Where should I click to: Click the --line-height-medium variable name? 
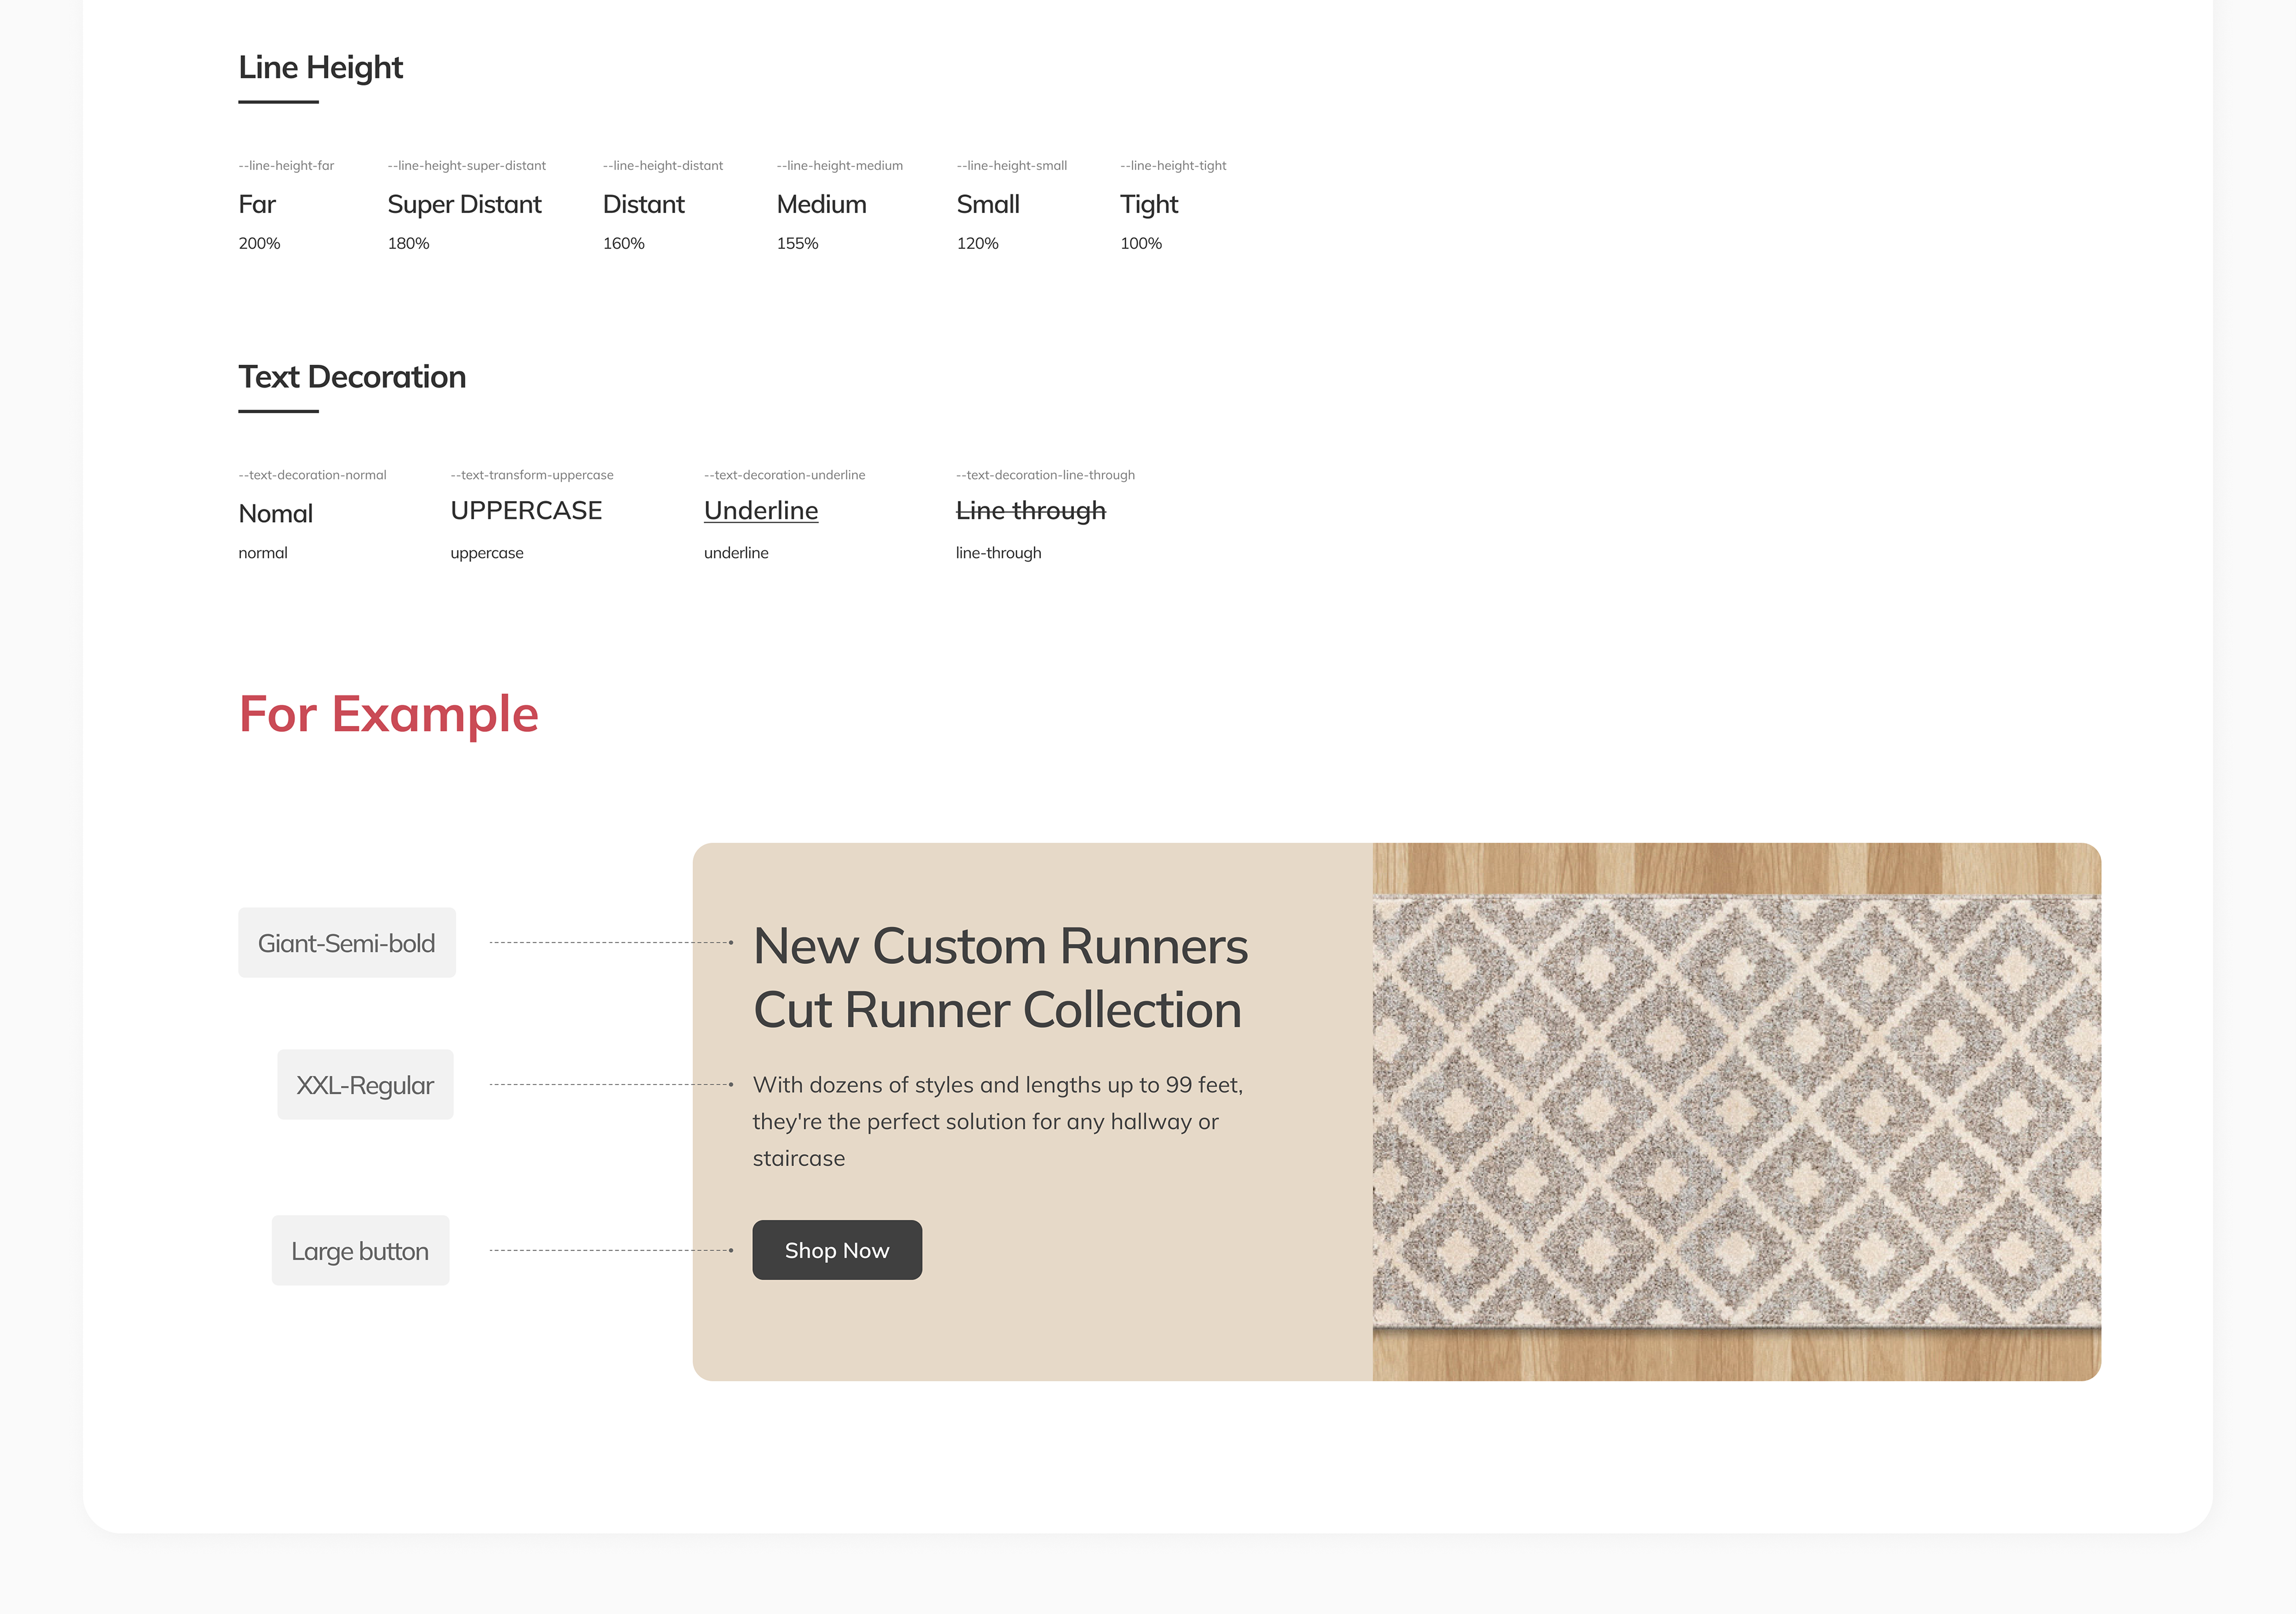840,166
